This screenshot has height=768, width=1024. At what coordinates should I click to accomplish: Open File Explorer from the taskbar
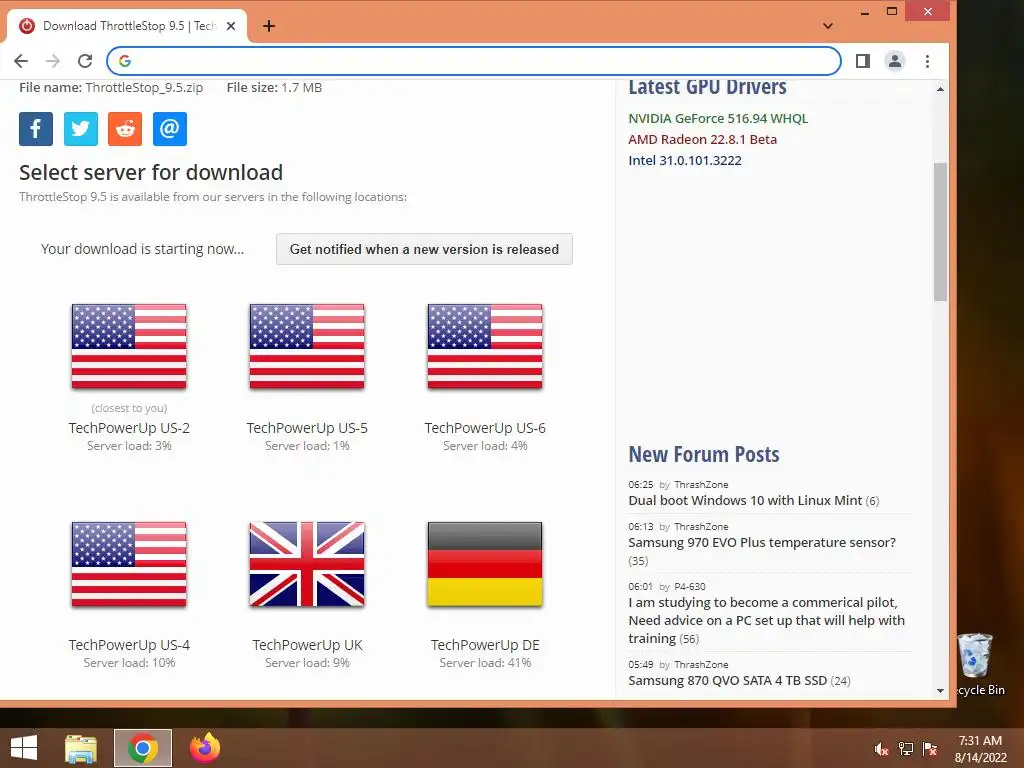click(x=81, y=748)
